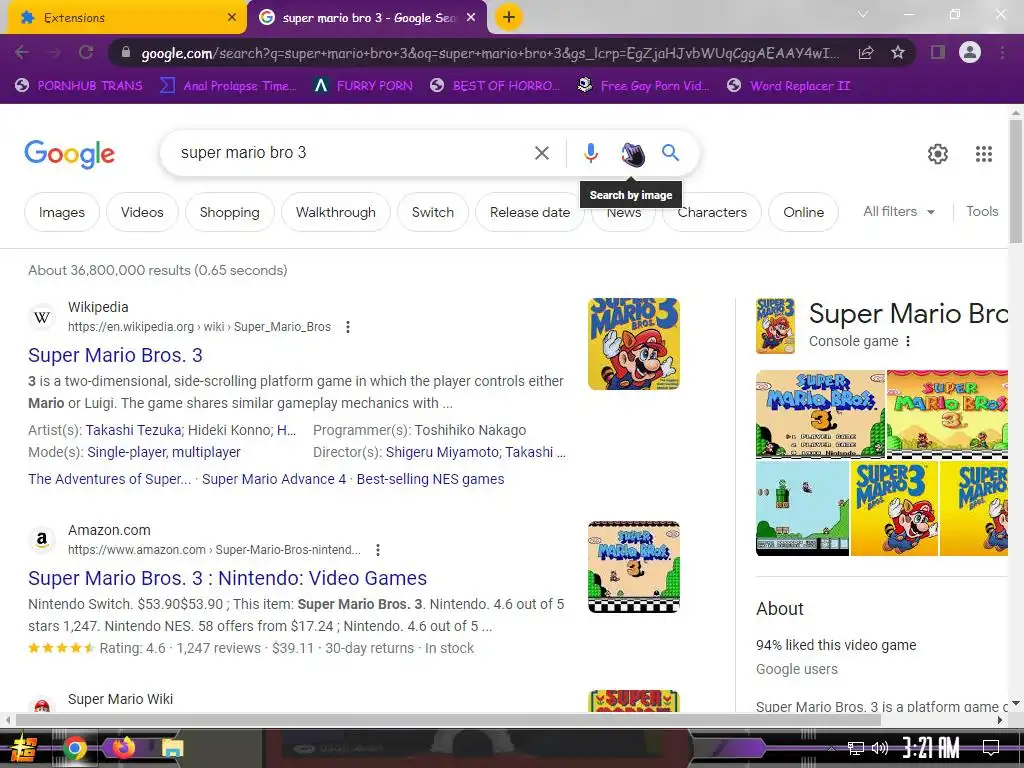
Task: Select the Images filter chip
Action: click(x=61, y=212)
